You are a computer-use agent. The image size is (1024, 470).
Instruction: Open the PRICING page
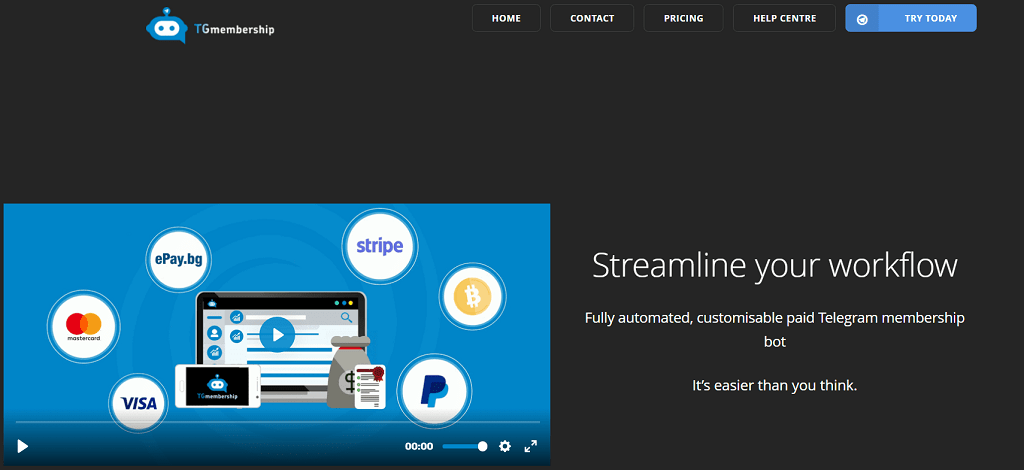click(683, 18)
